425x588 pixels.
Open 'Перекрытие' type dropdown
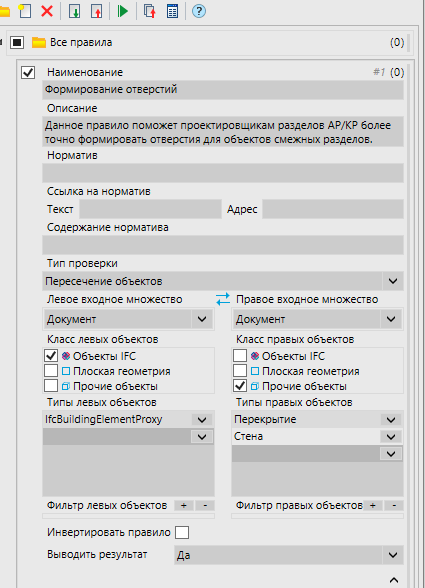(x=391, y=419)
